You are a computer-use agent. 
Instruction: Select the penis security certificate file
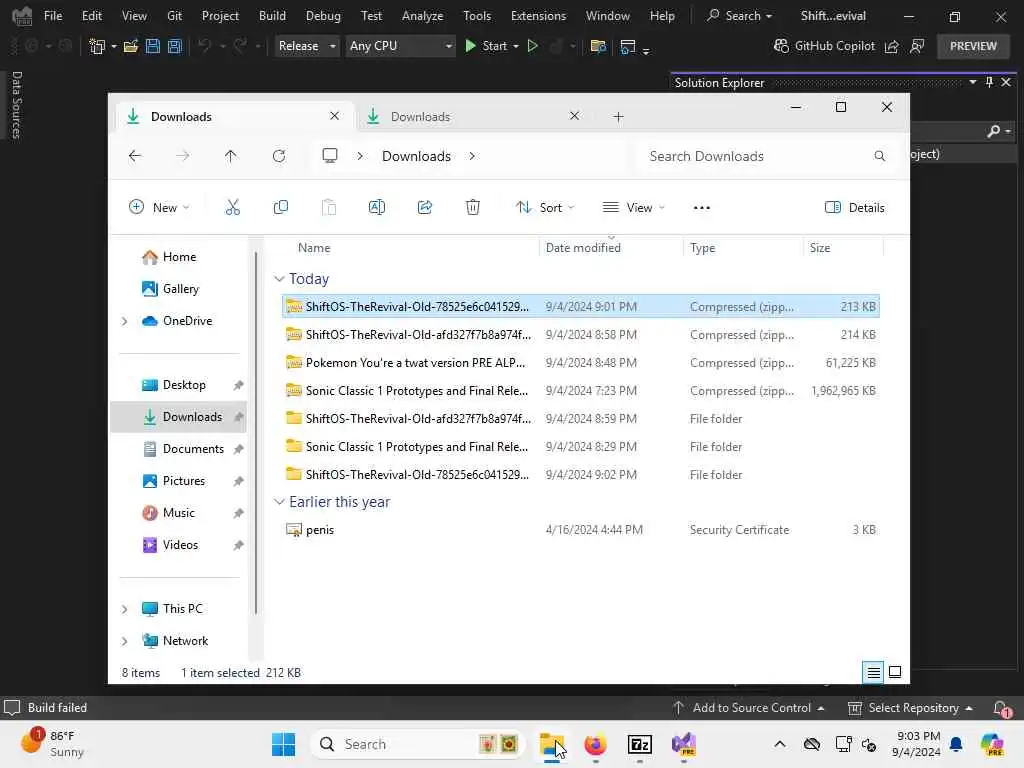click(581, 530)
